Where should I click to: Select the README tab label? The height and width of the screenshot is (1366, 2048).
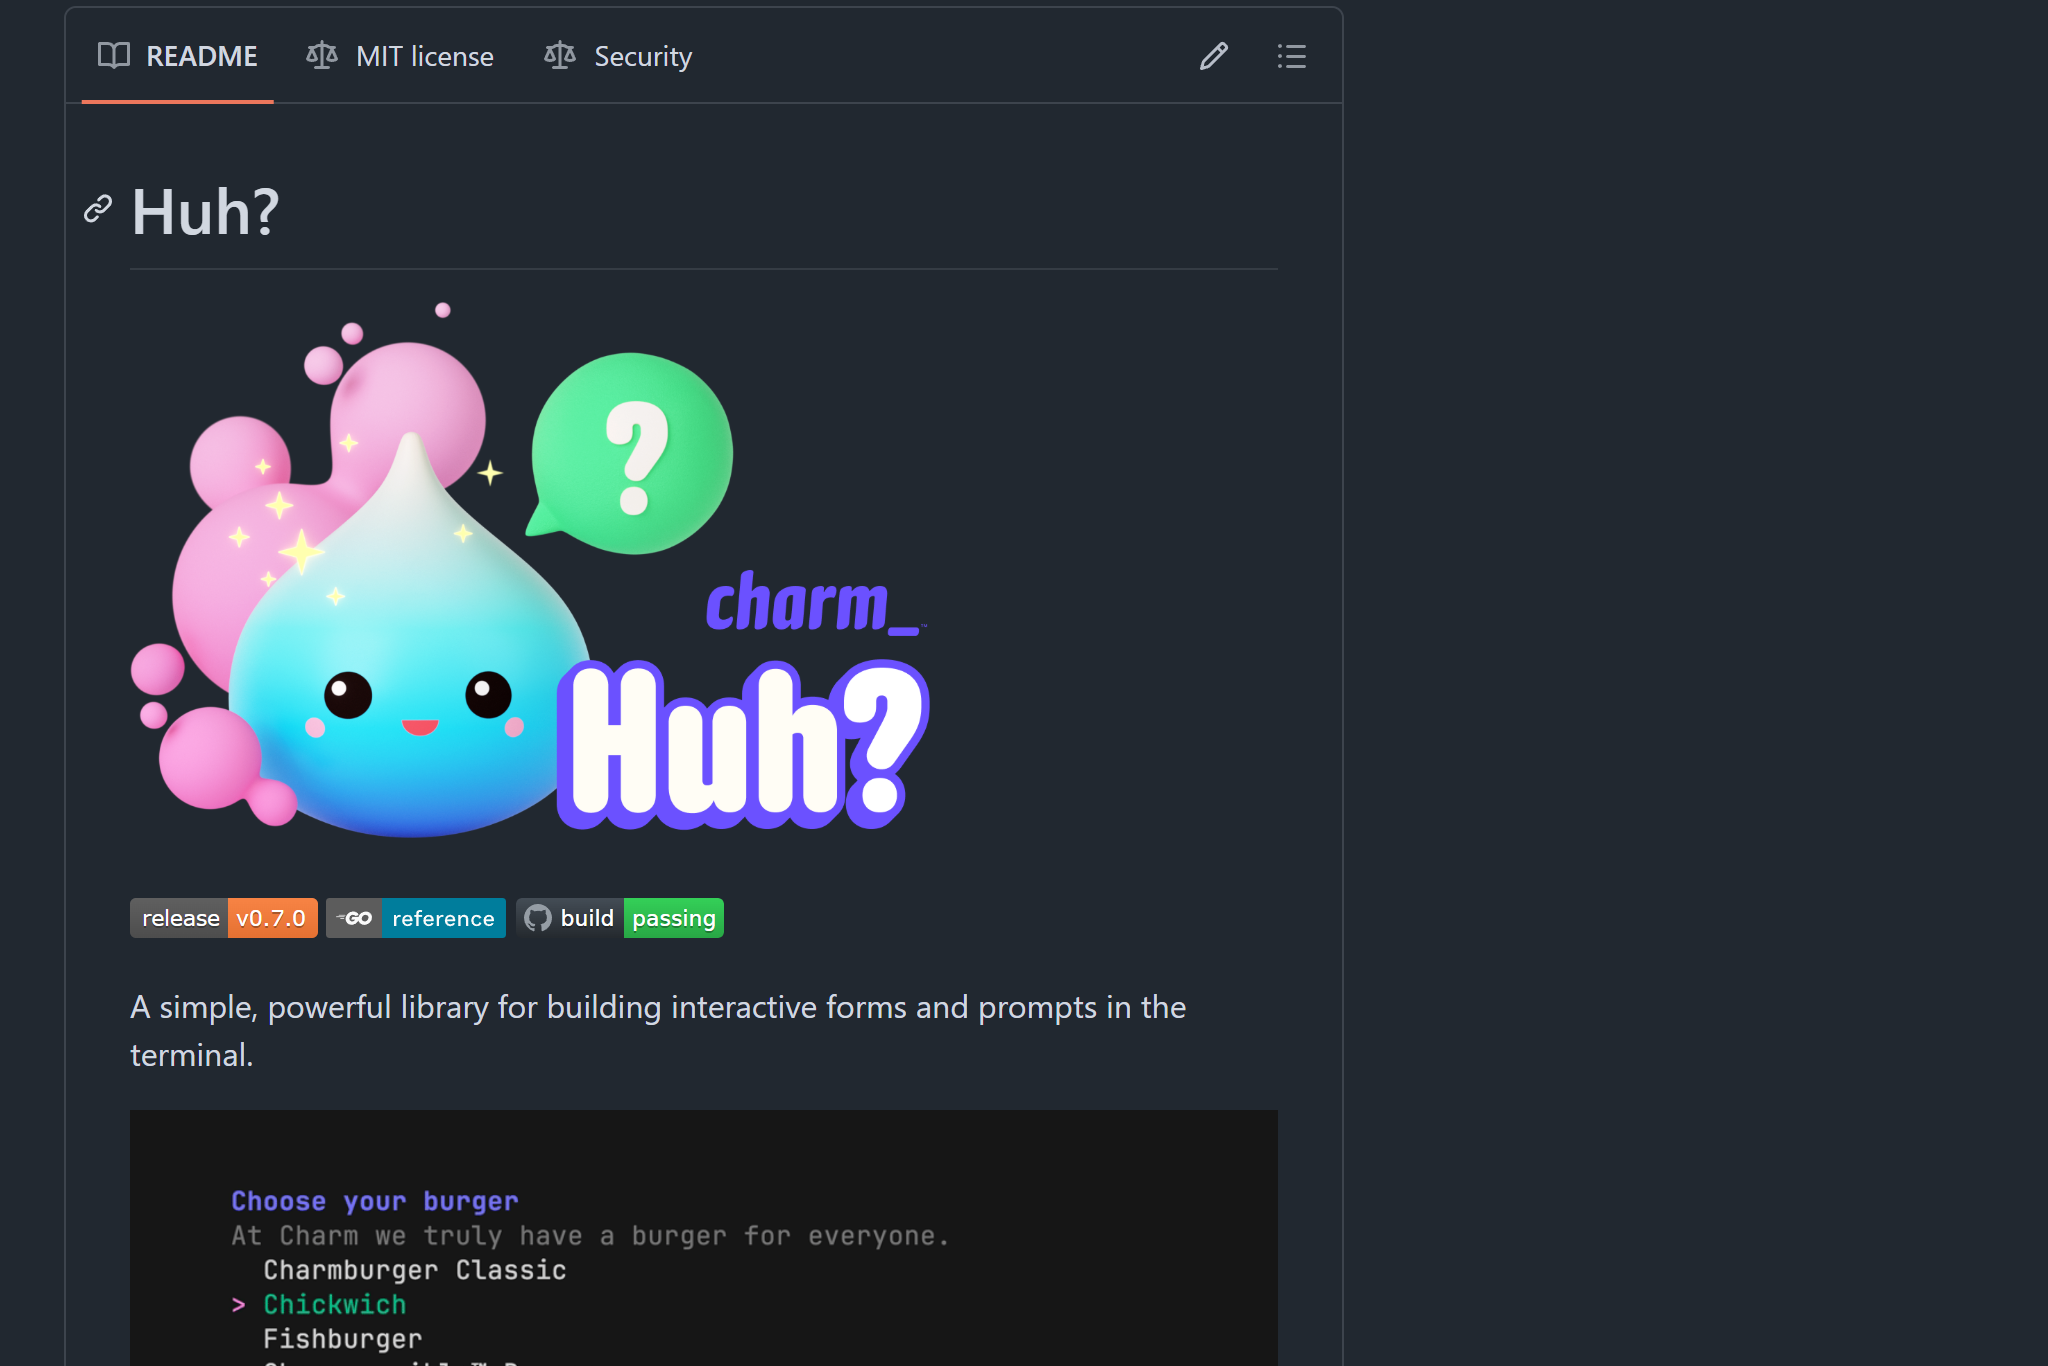click(x=202, y=56)
